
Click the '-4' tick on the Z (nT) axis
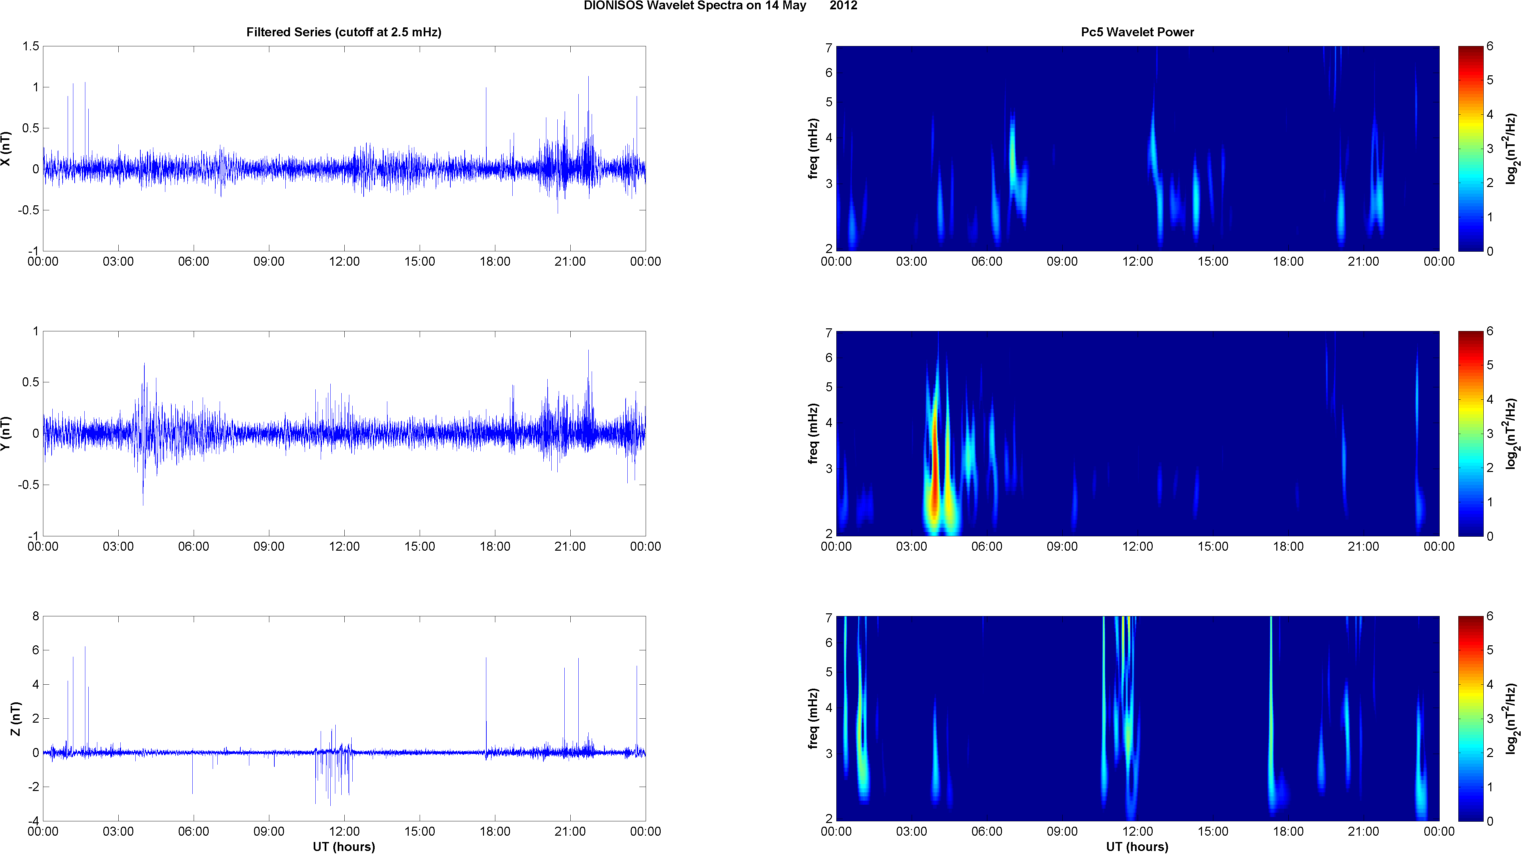tap(33, 822)
